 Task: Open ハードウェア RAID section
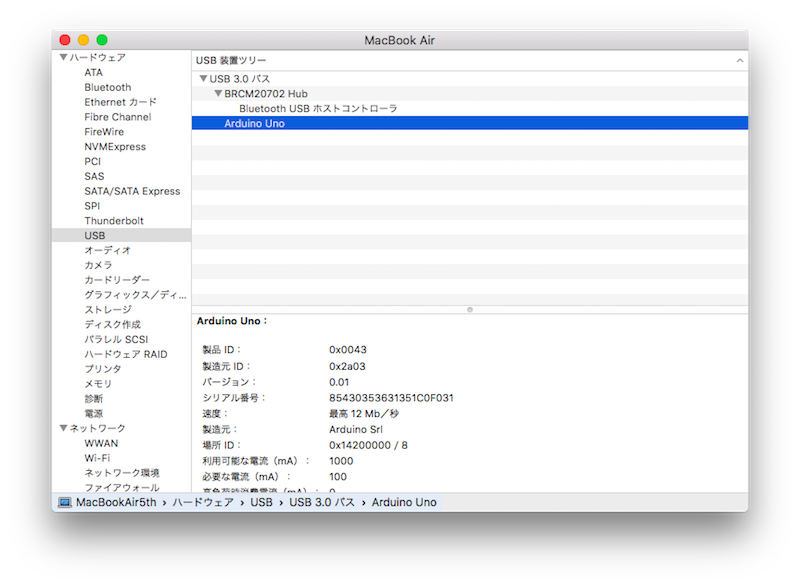pyautogui.click(x=126, y=353)
